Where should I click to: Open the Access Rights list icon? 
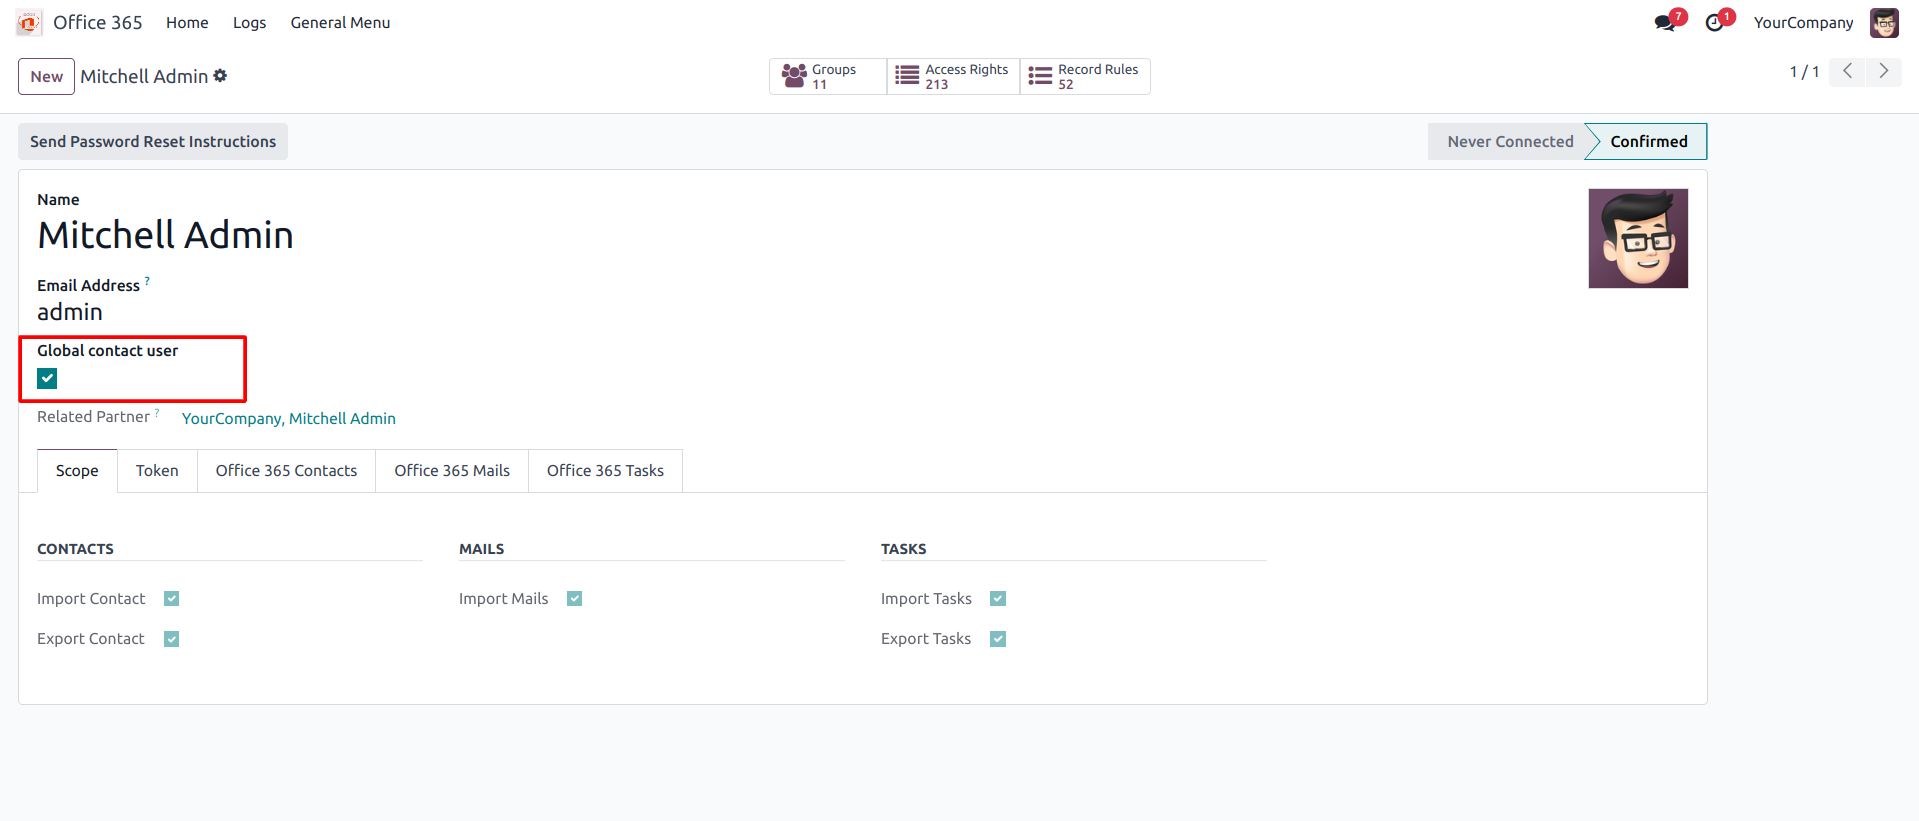pos(907,76)
